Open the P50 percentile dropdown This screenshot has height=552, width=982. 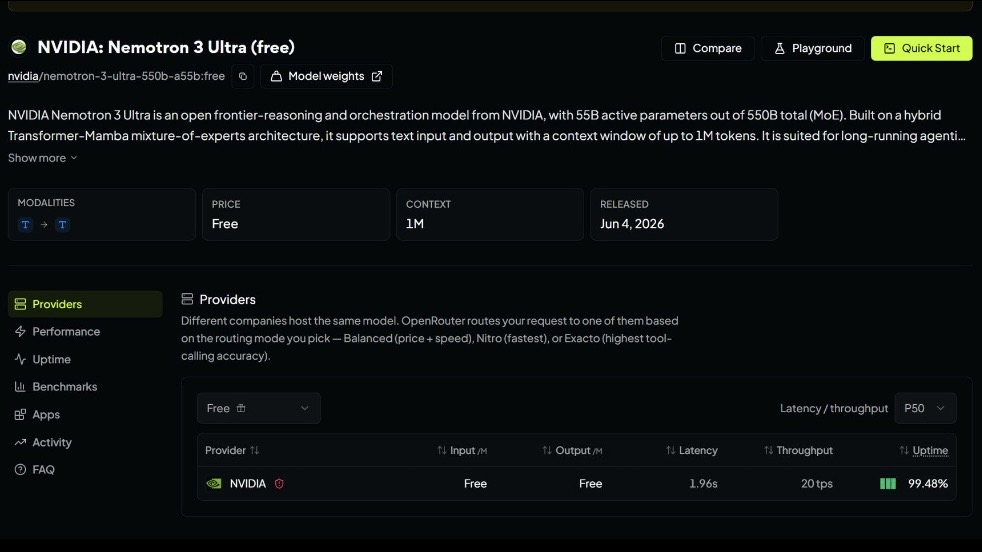(925, 408)
